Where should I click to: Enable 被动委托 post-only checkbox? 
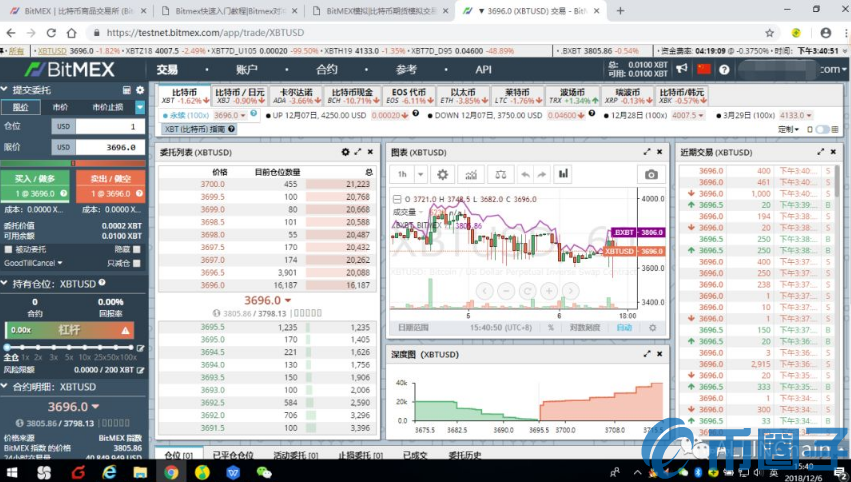(x=8, y=249)
